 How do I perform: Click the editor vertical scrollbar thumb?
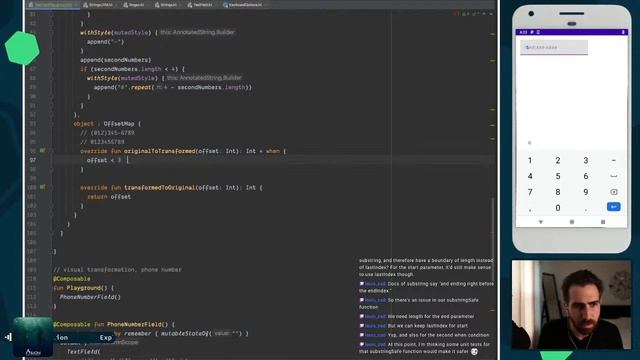[x=493, y=239]
